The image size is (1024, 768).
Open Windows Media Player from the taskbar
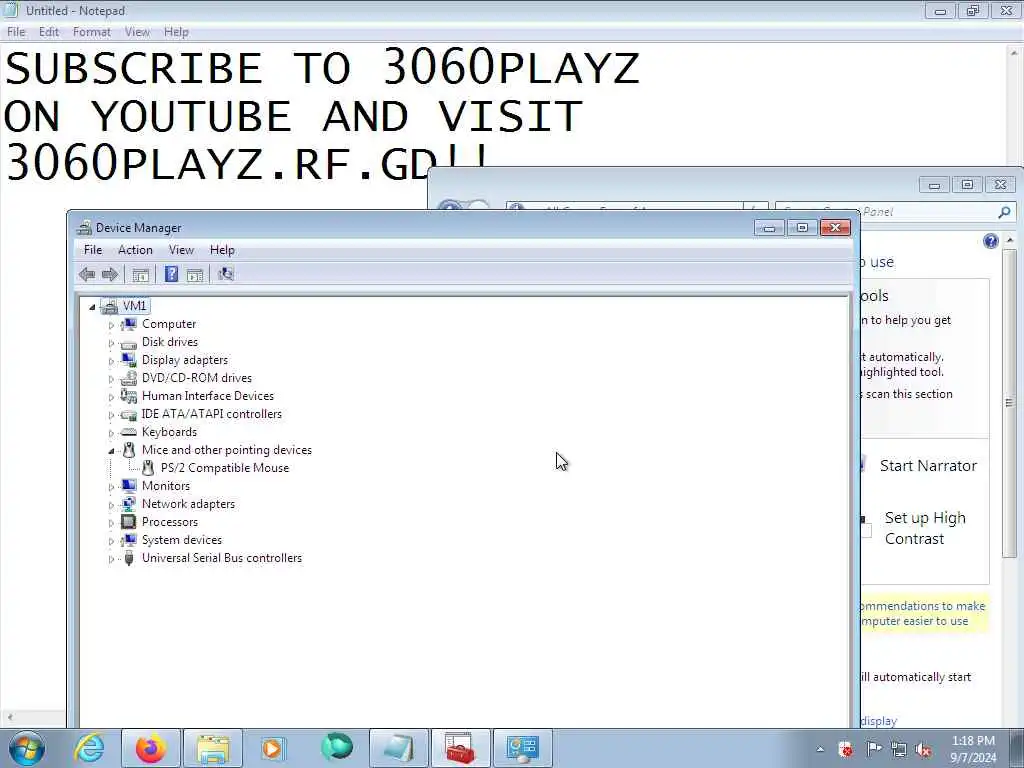tap(272, 748)
